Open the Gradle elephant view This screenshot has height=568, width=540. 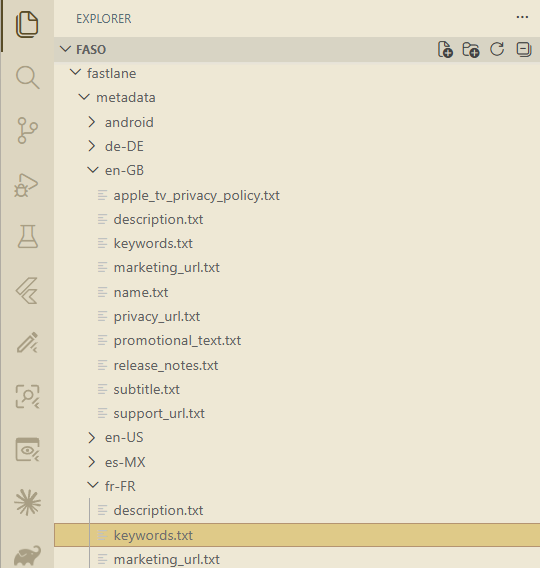[x=28, y=555]
